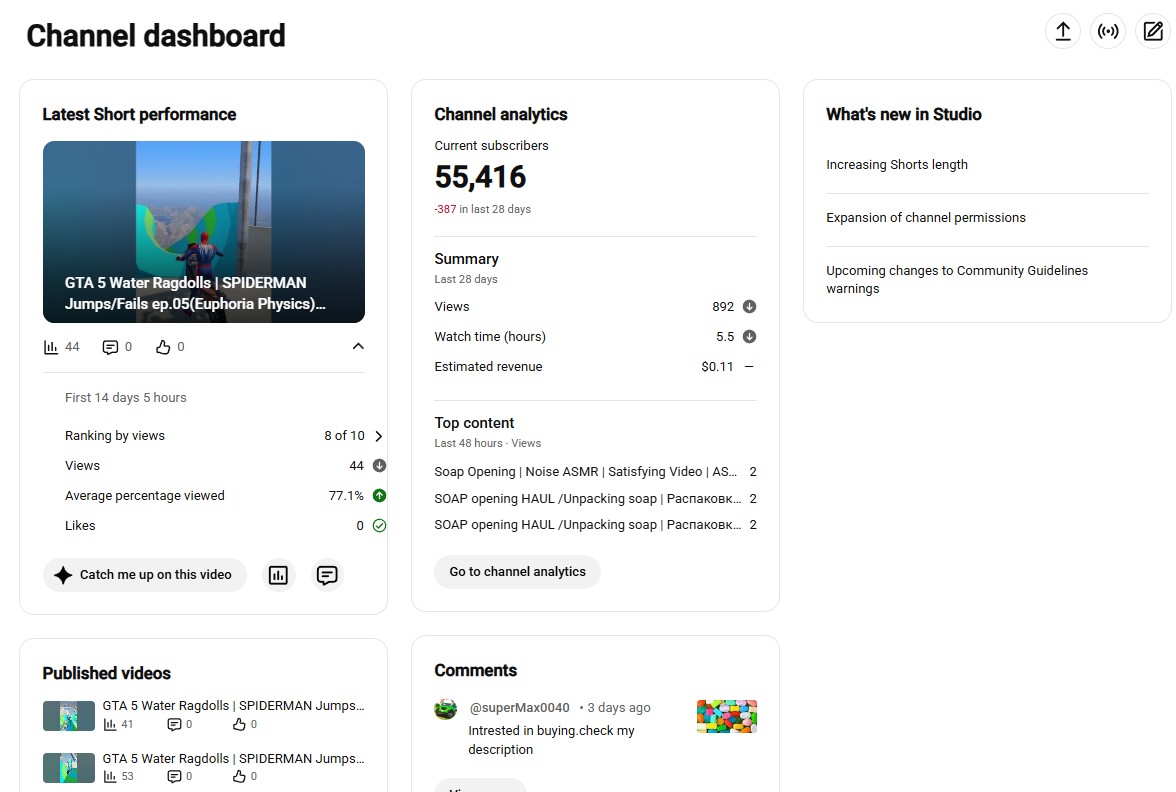This screenshot has height=792, width=1176.
Task: Open video analytics icon beside Catch me up
Action: (x=278, y=575)
